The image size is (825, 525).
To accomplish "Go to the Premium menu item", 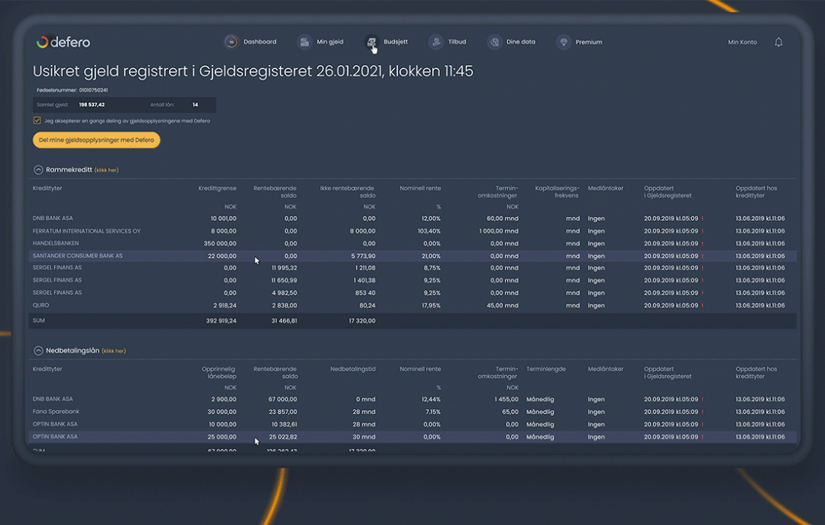I will [x=588, y=42].
